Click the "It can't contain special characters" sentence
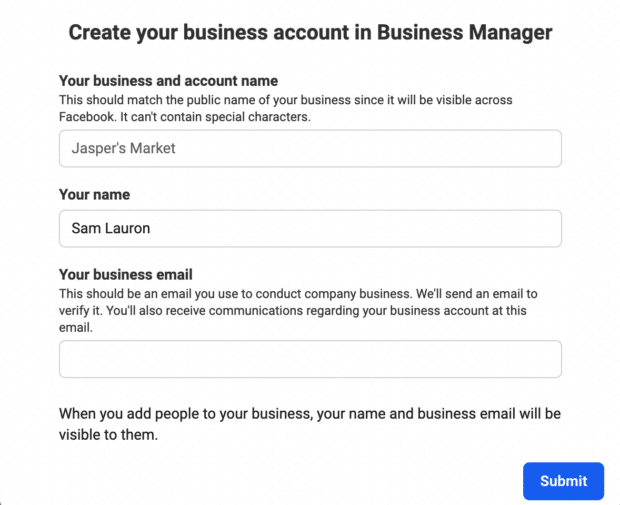This screenshot has width=620, height=505. (218, 116)
